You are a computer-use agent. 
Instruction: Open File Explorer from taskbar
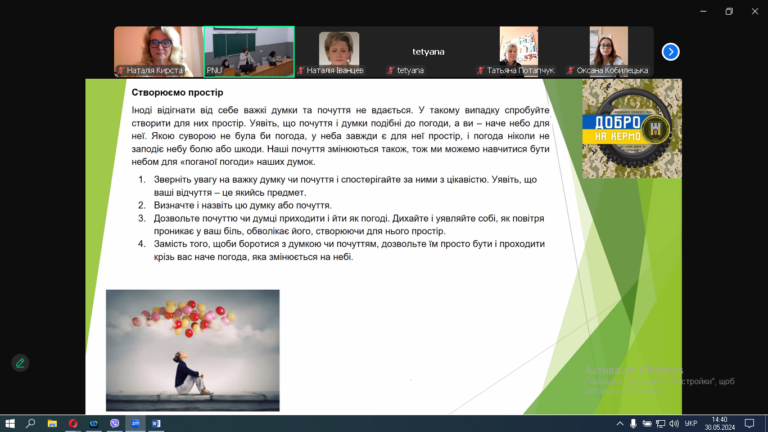click(52, 423)
